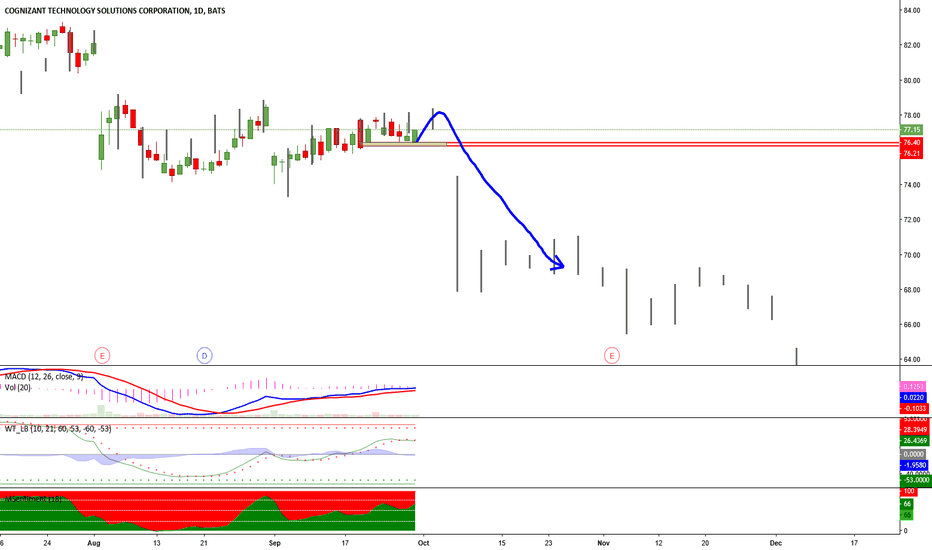Click the red horizontal line at 76.40

672,143
